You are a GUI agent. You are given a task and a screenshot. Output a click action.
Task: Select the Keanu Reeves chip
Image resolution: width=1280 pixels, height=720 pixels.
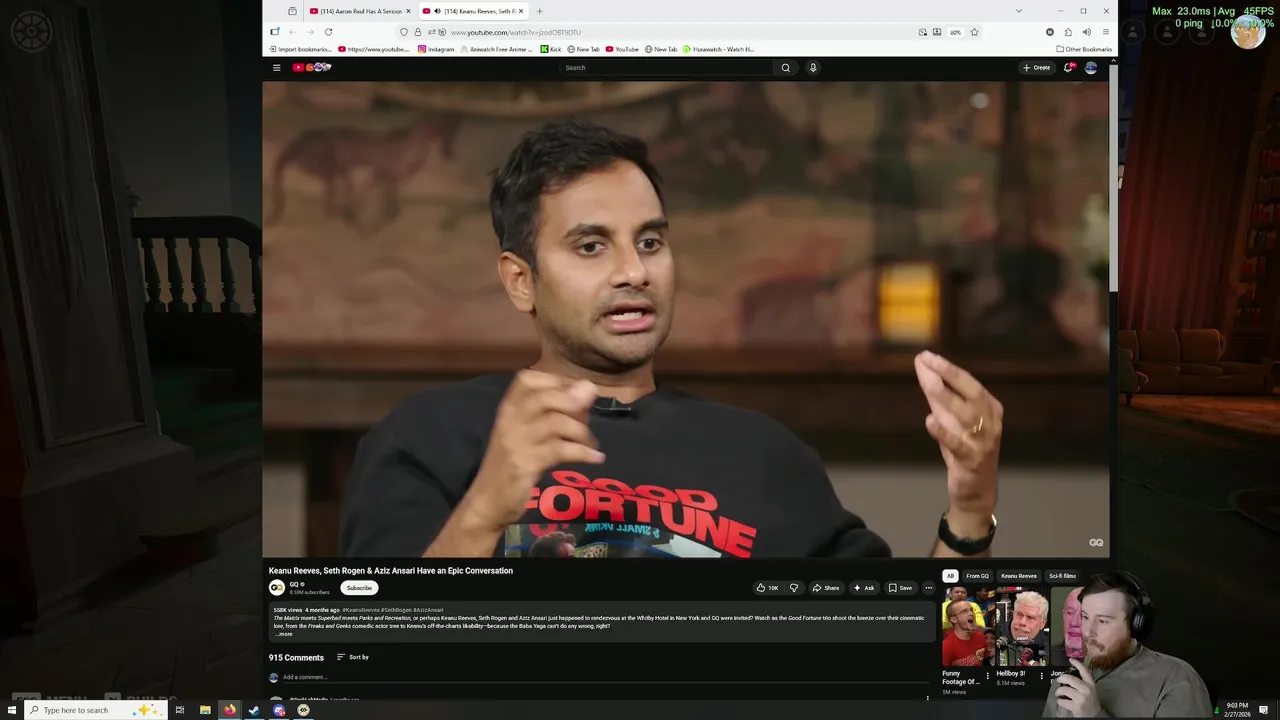1019,576
